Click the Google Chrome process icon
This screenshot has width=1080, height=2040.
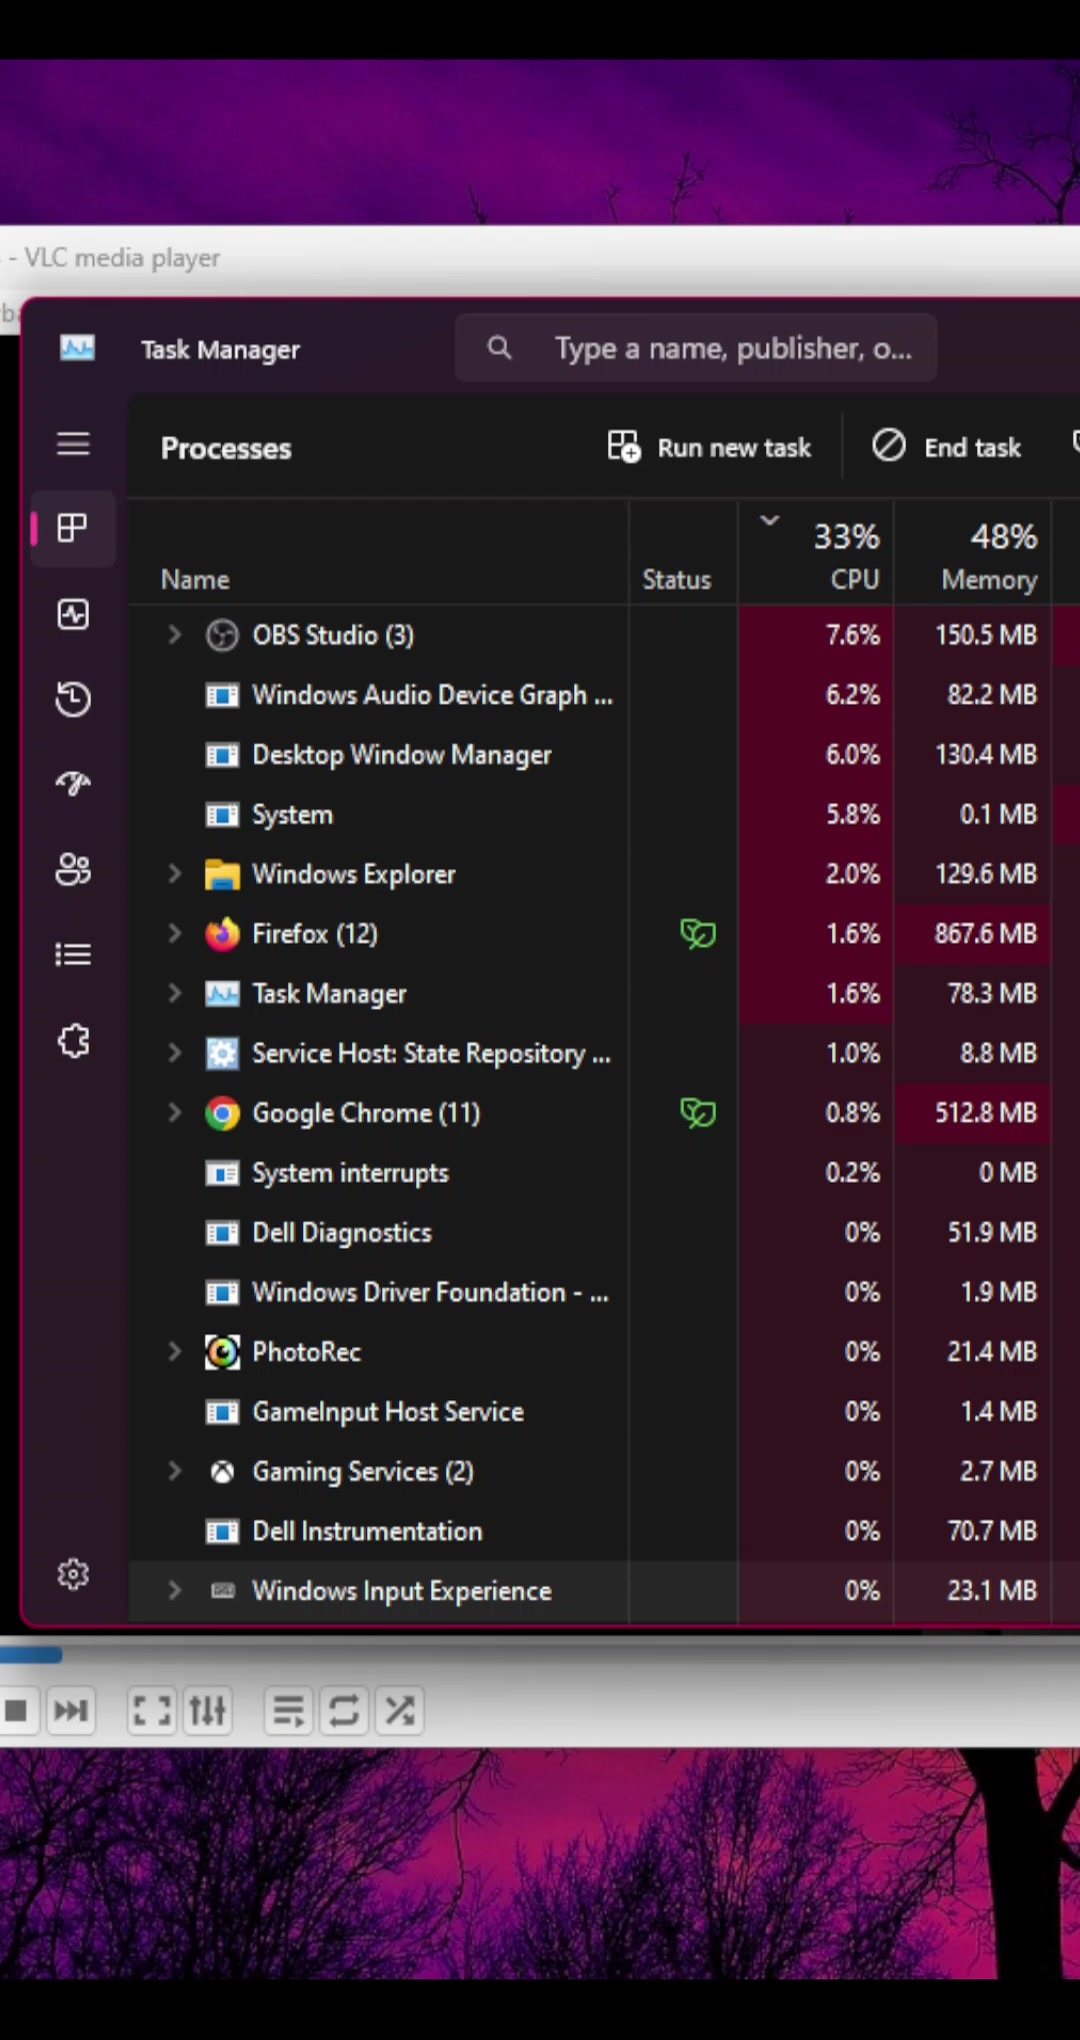click(222, 1113)
